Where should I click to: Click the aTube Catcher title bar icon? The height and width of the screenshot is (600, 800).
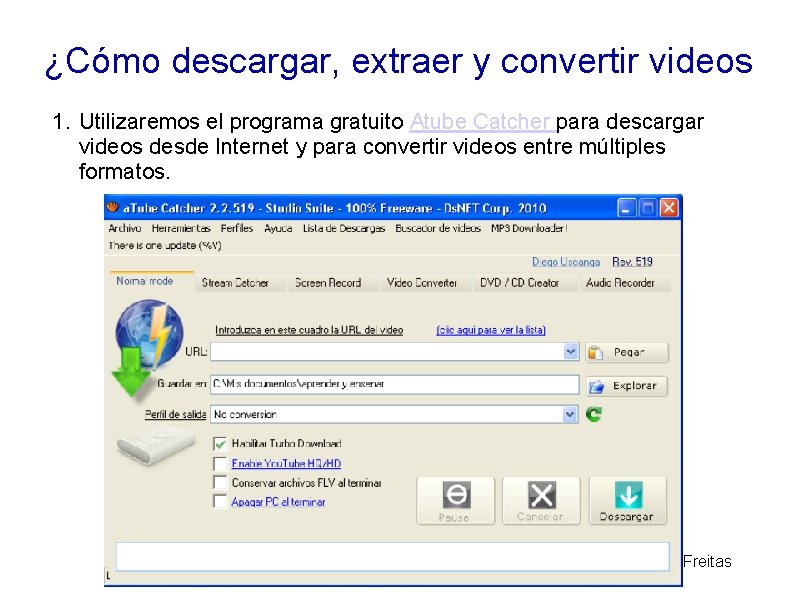click(112, 207)
